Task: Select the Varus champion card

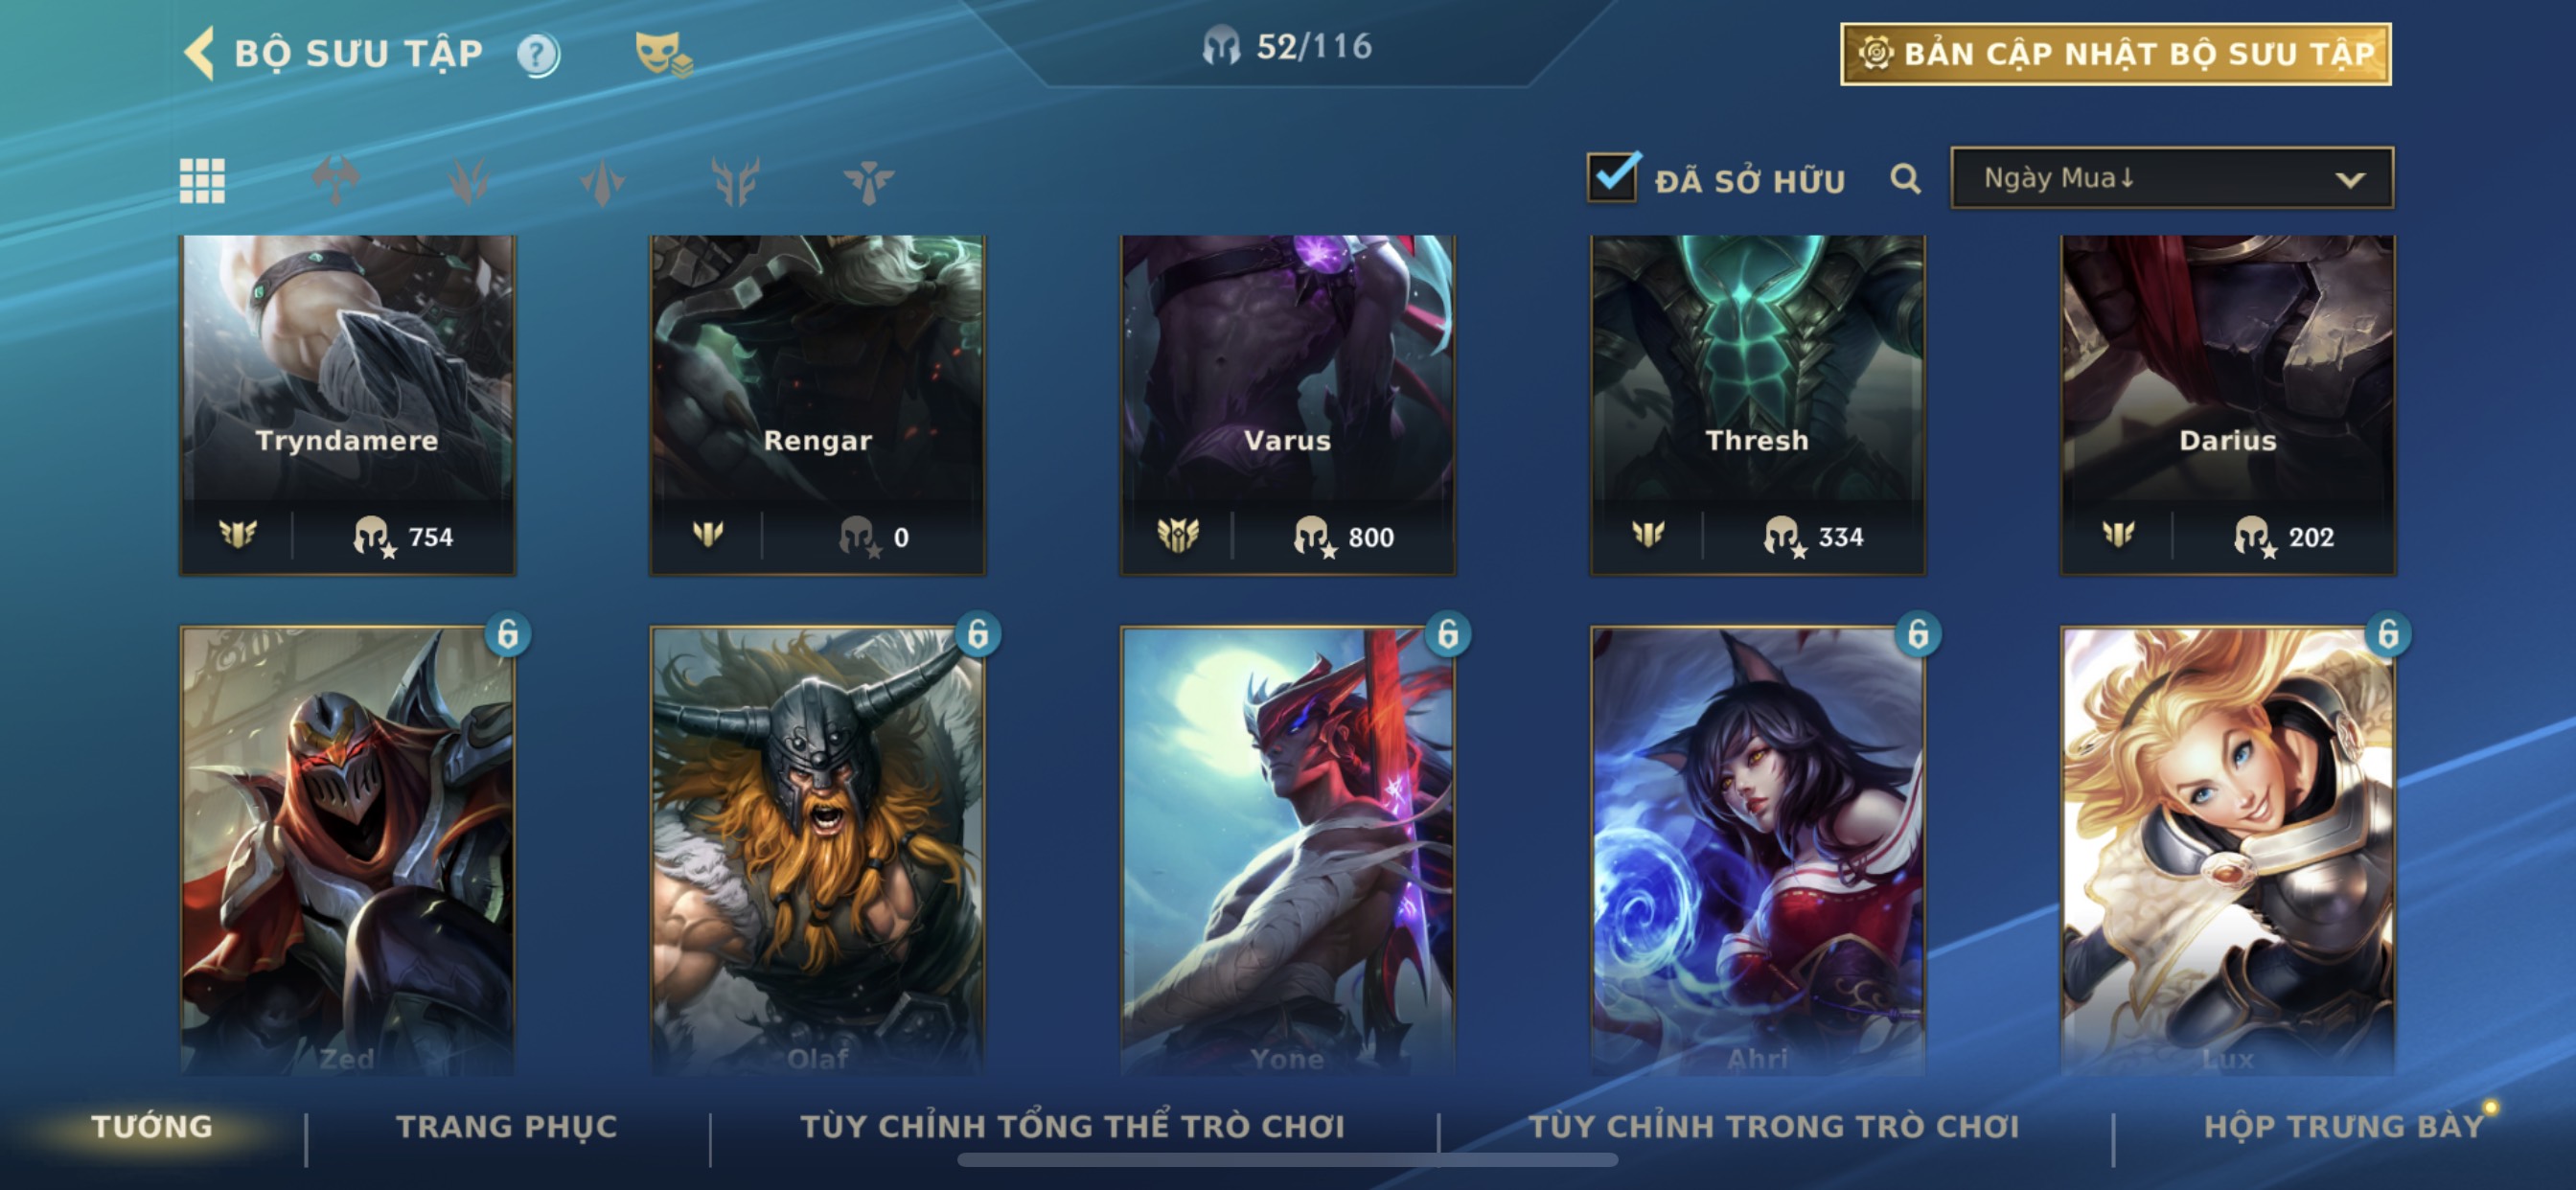Action: [x=1287, y=405]
